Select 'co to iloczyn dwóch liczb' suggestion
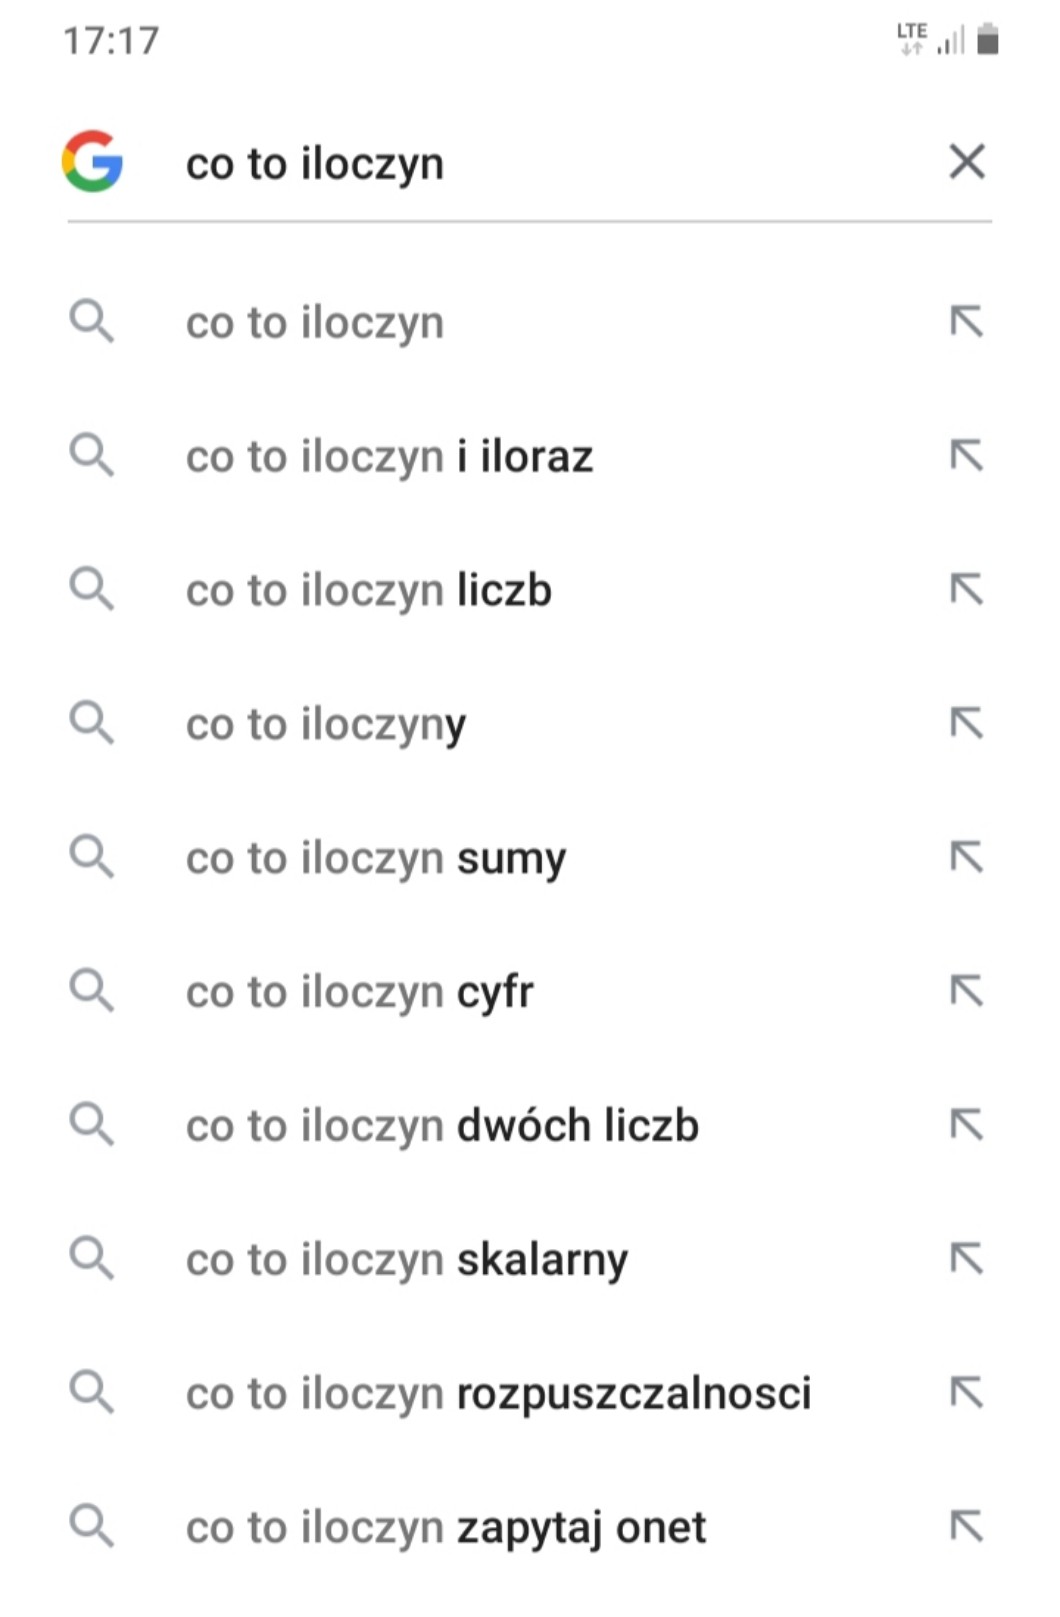This screenshot has width=1060, height=1617. click(442, 1127)
